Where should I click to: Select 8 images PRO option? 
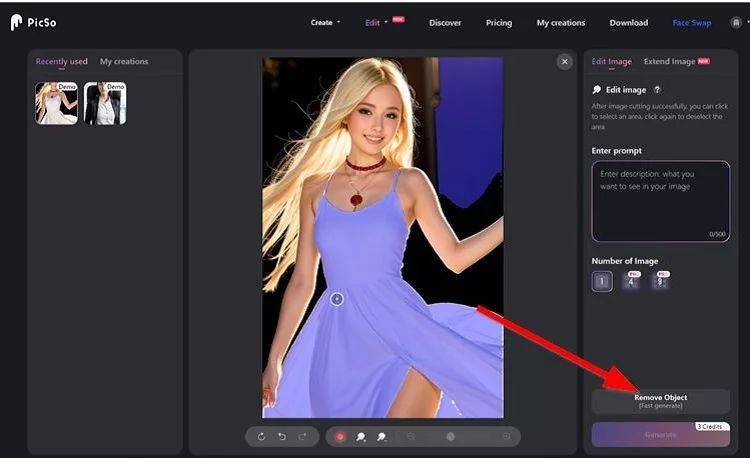[660, 281]
